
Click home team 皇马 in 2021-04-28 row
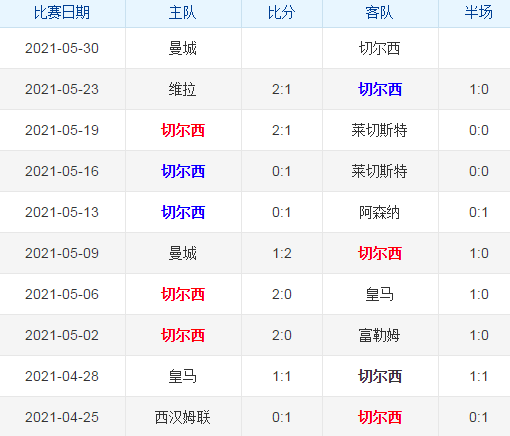[183, 376]
